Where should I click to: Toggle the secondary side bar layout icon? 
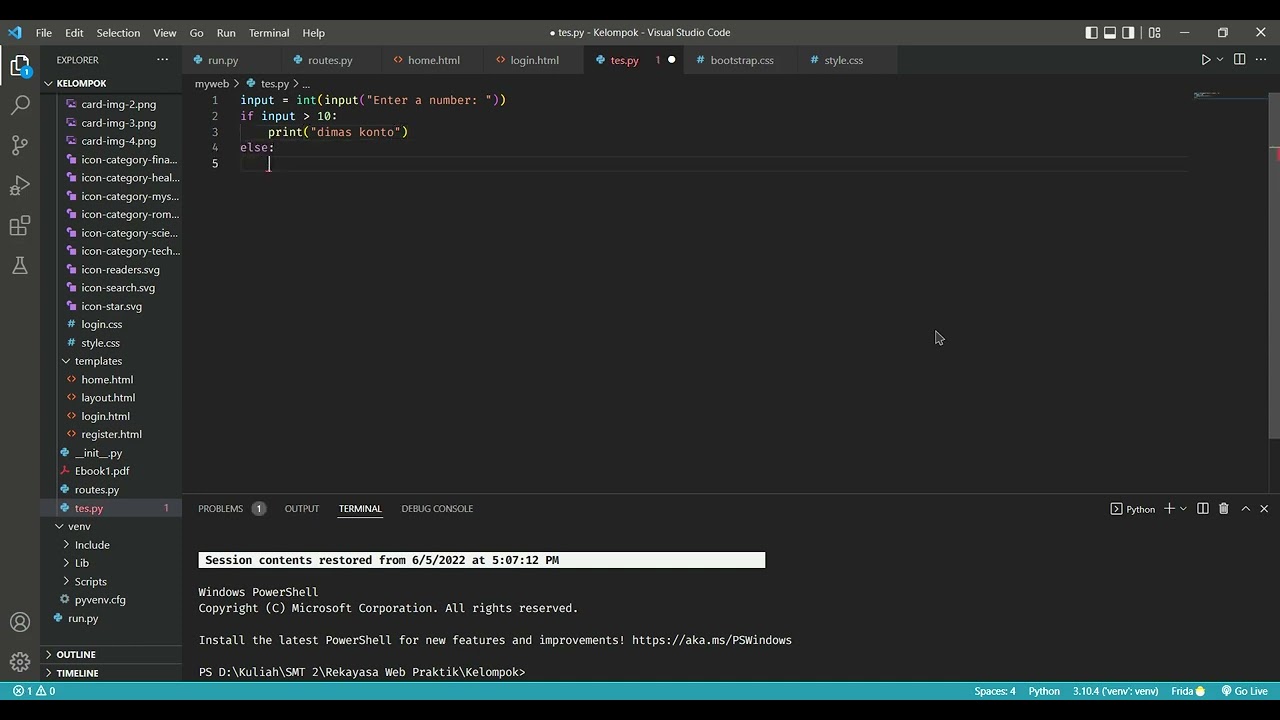tap(1129, 32)
